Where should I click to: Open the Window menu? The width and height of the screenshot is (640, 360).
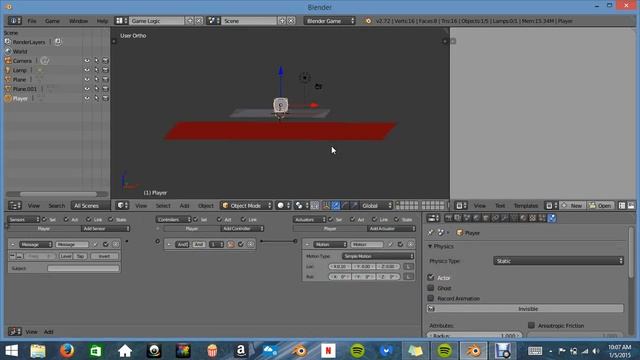(x=78, y=21)
